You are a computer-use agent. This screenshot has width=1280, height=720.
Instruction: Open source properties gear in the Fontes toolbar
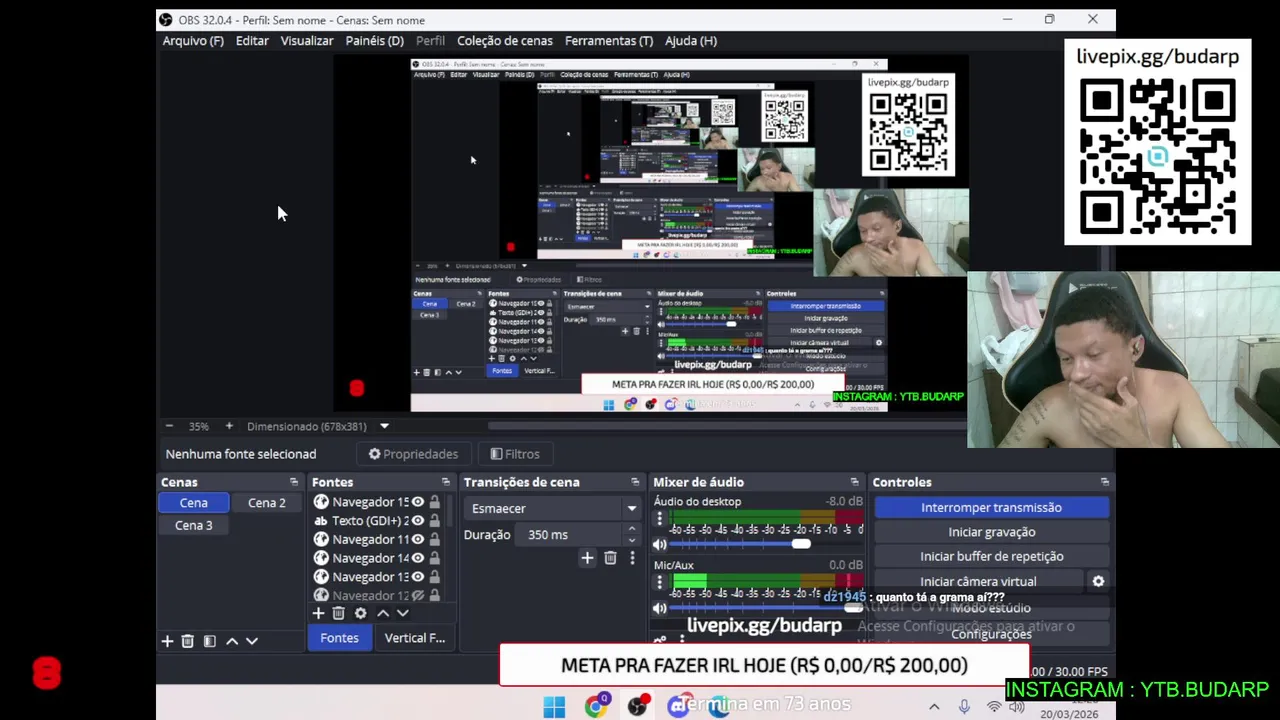360,613
